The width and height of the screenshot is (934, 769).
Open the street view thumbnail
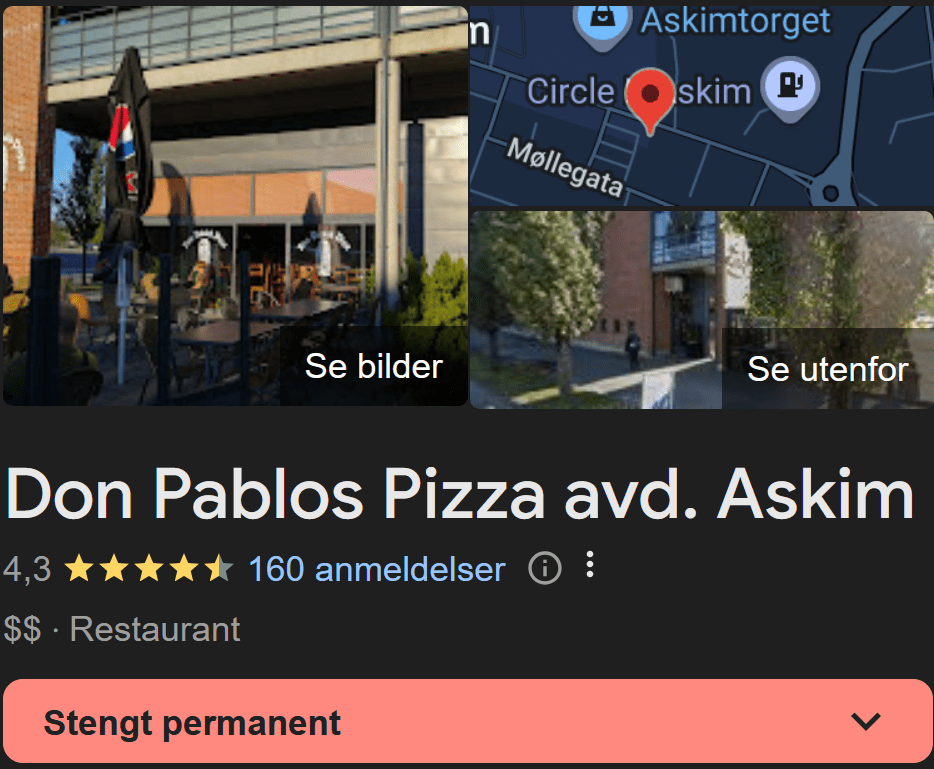point(702,310)
